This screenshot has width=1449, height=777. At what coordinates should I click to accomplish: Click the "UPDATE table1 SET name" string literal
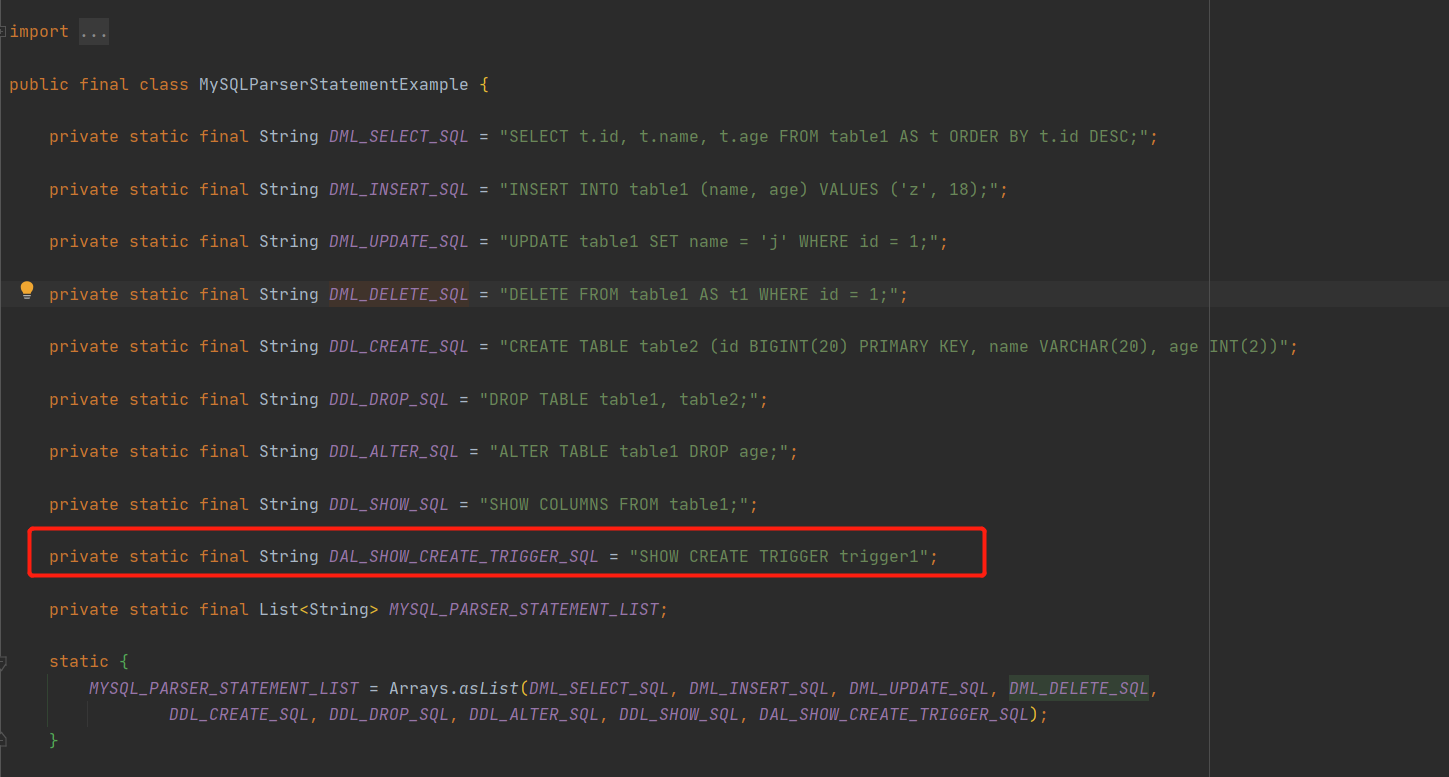click(718, 242)
